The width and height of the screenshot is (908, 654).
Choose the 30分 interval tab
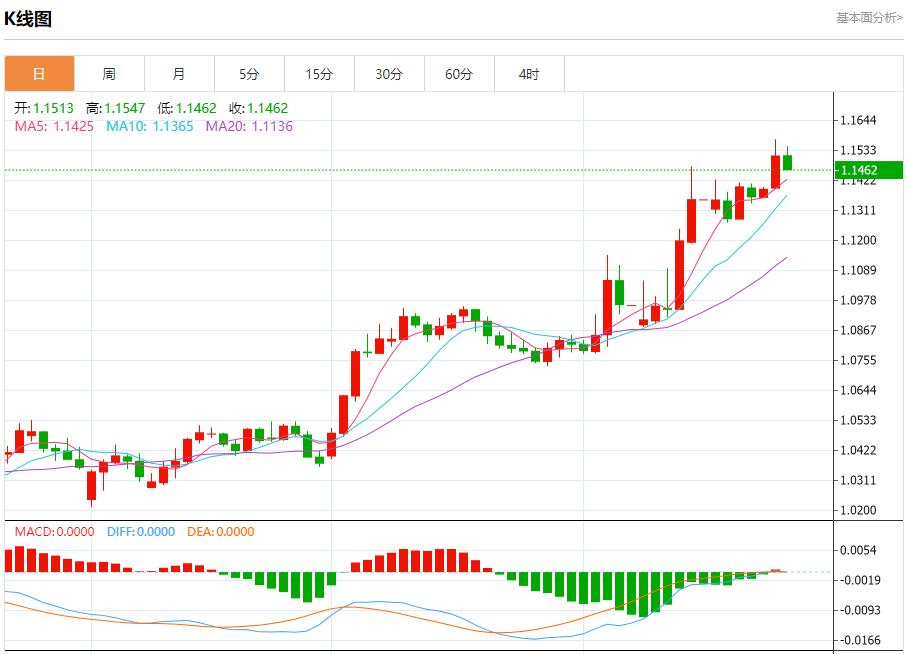point(389,74)
